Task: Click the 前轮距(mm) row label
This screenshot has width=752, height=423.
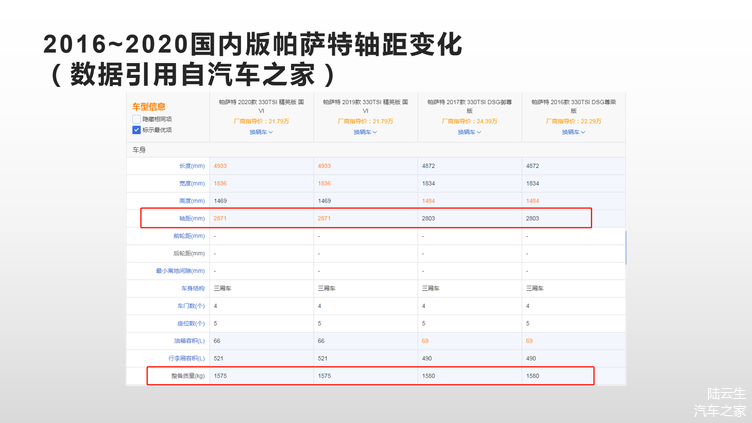Action: (189, 236)
